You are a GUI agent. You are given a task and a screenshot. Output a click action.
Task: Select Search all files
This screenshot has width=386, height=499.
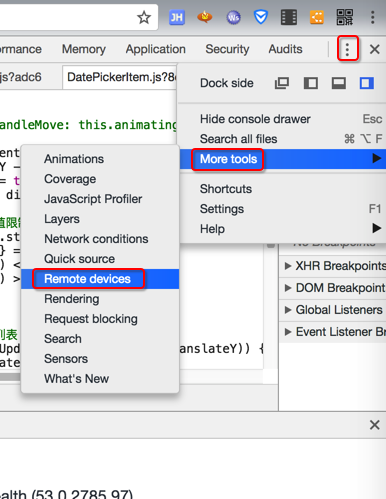click(x=283, y=139)
